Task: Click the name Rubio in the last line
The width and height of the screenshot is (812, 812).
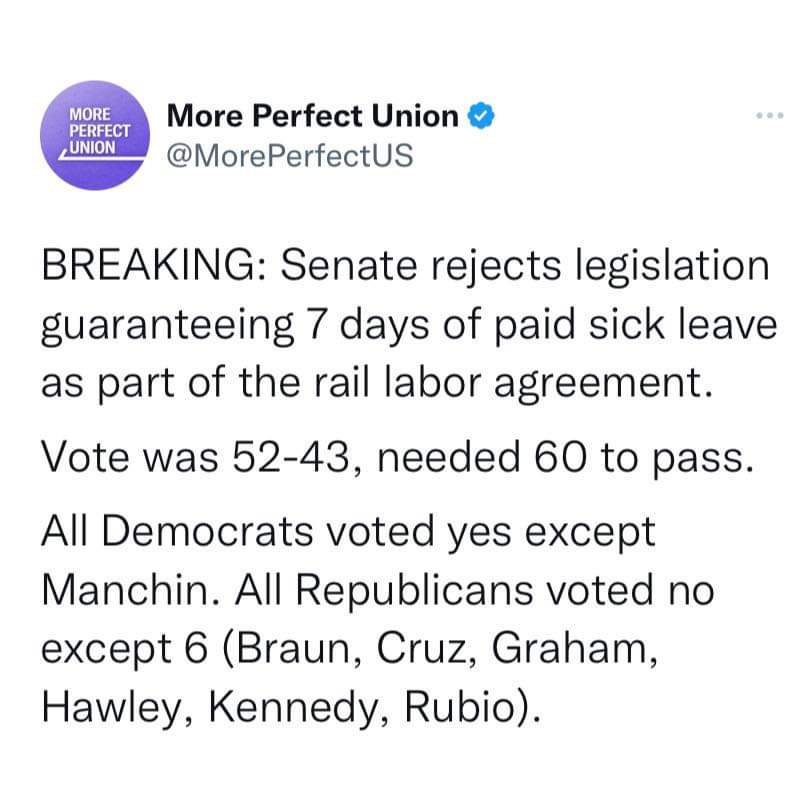Action: (x=458, y=708)
